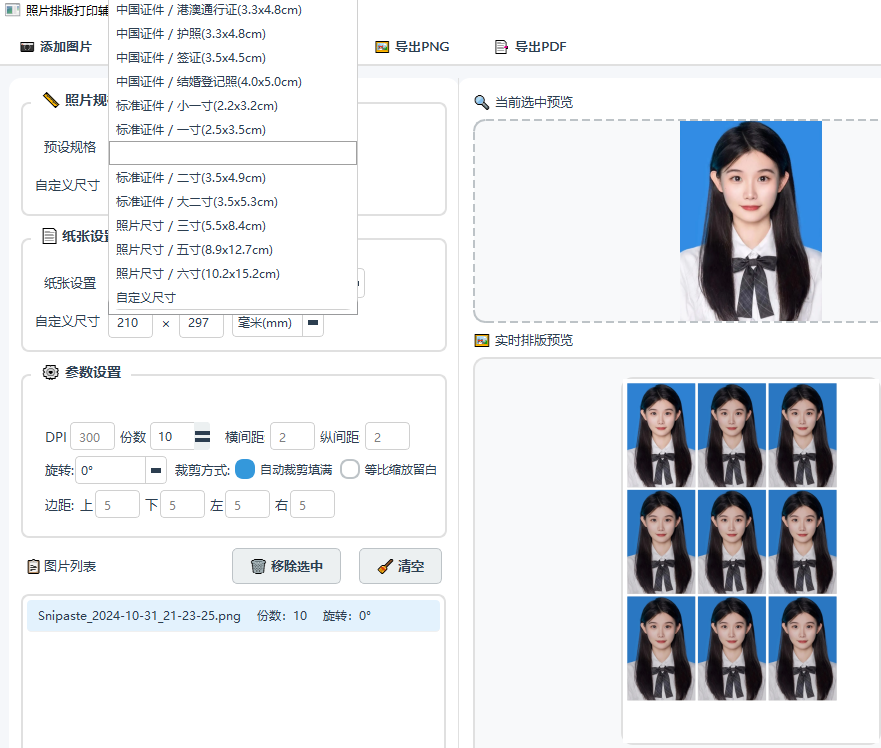Click the 移除选中 trash button
This screenshot has height=748, width=881.
point(286,566)
